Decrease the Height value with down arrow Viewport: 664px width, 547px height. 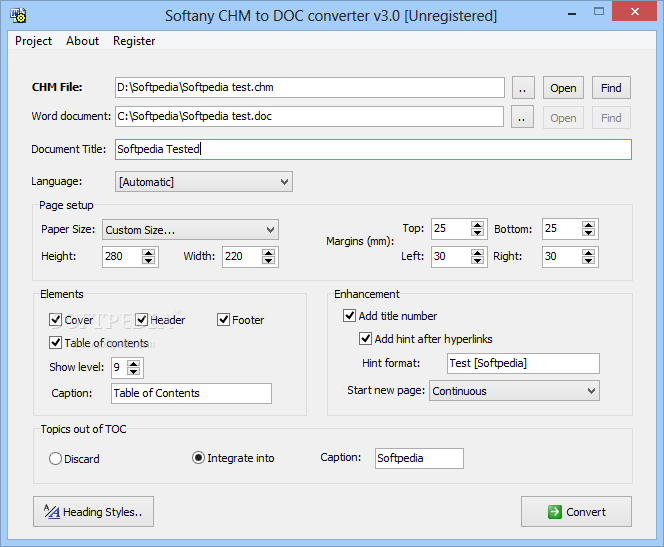148,260
